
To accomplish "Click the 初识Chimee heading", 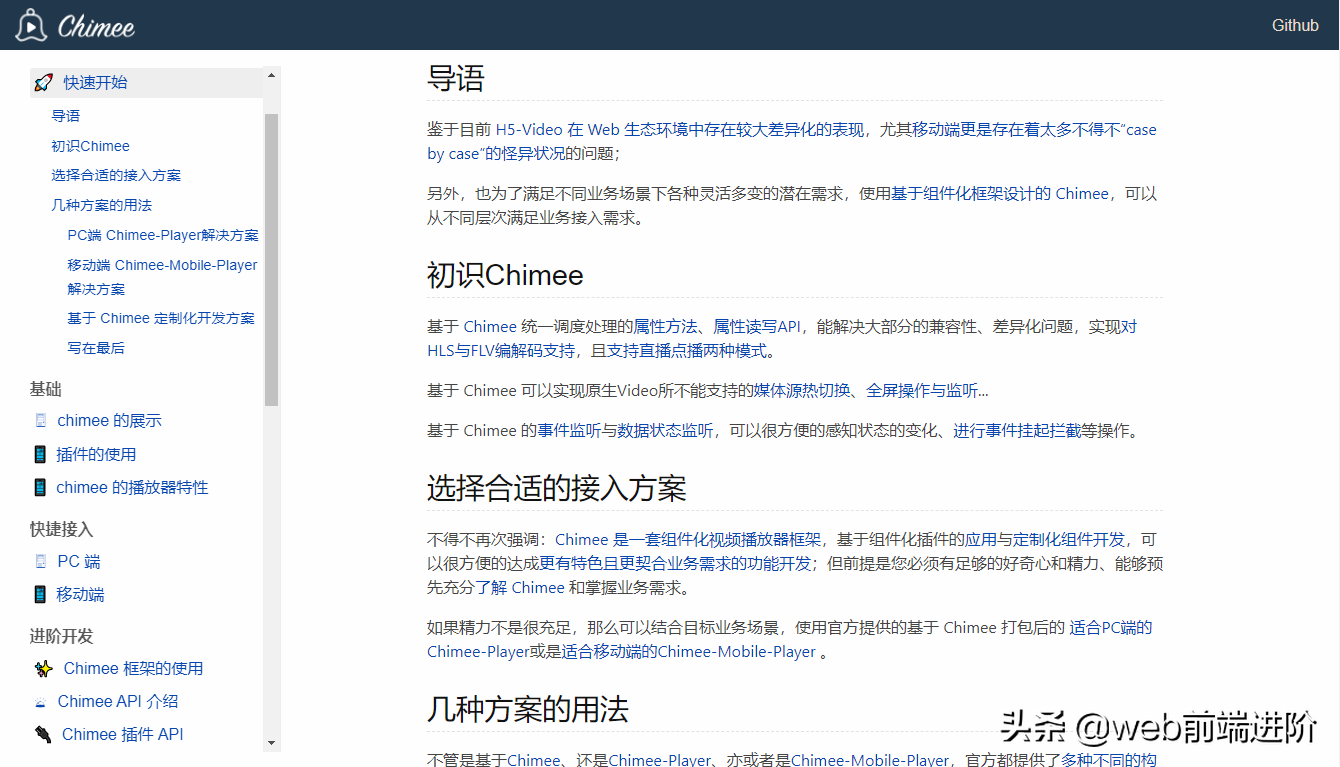I will click(x=505, y=275).
